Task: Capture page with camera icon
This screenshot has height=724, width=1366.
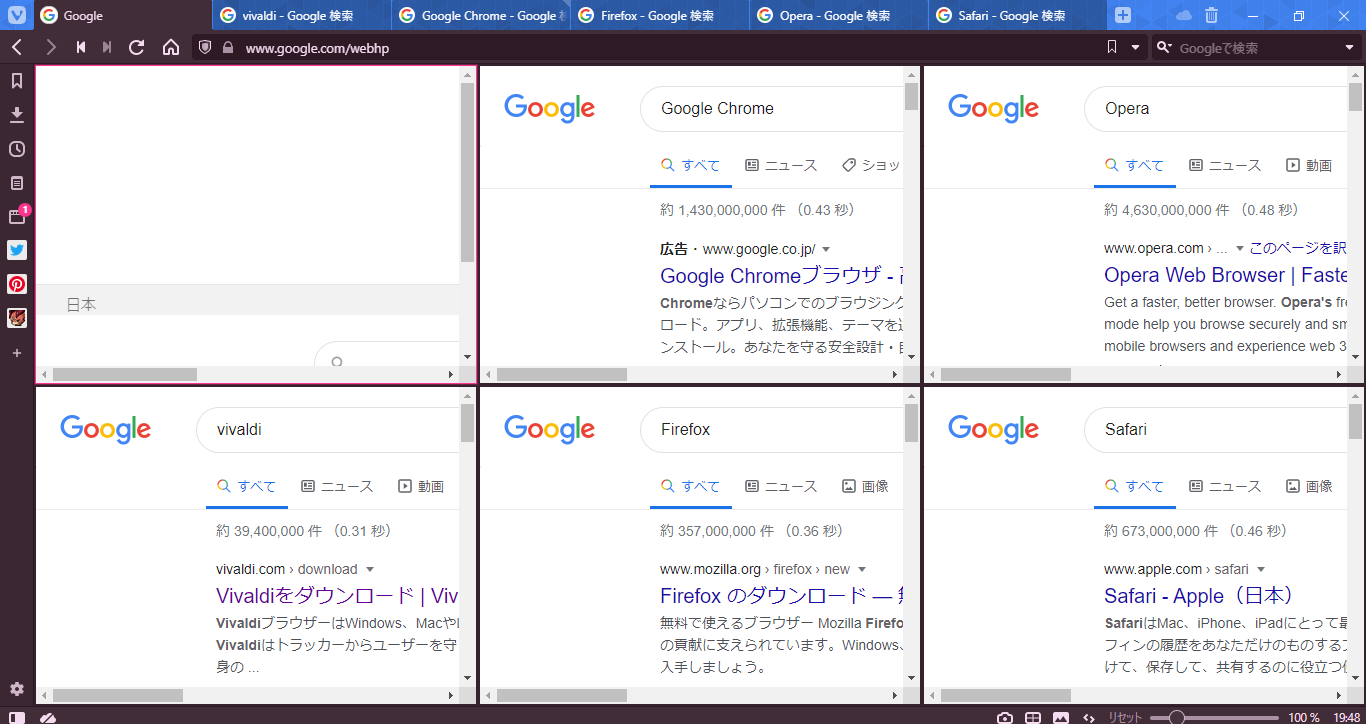Action: (1005, 717)
